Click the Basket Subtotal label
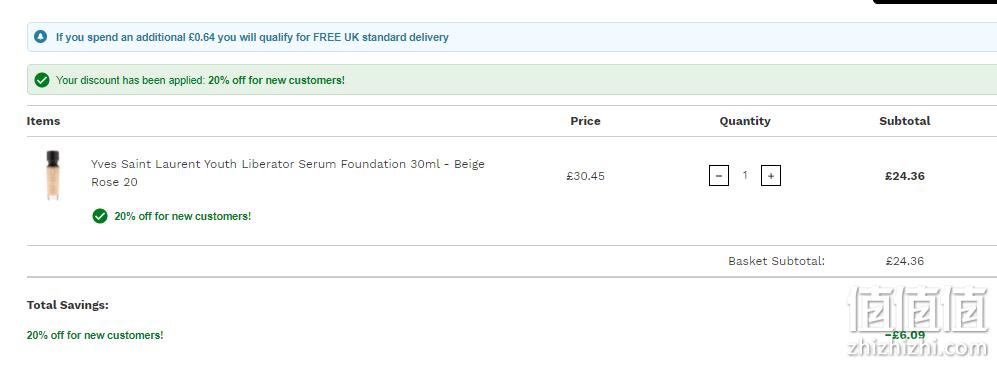The image size is (997, 365). (x=776, y=261)
